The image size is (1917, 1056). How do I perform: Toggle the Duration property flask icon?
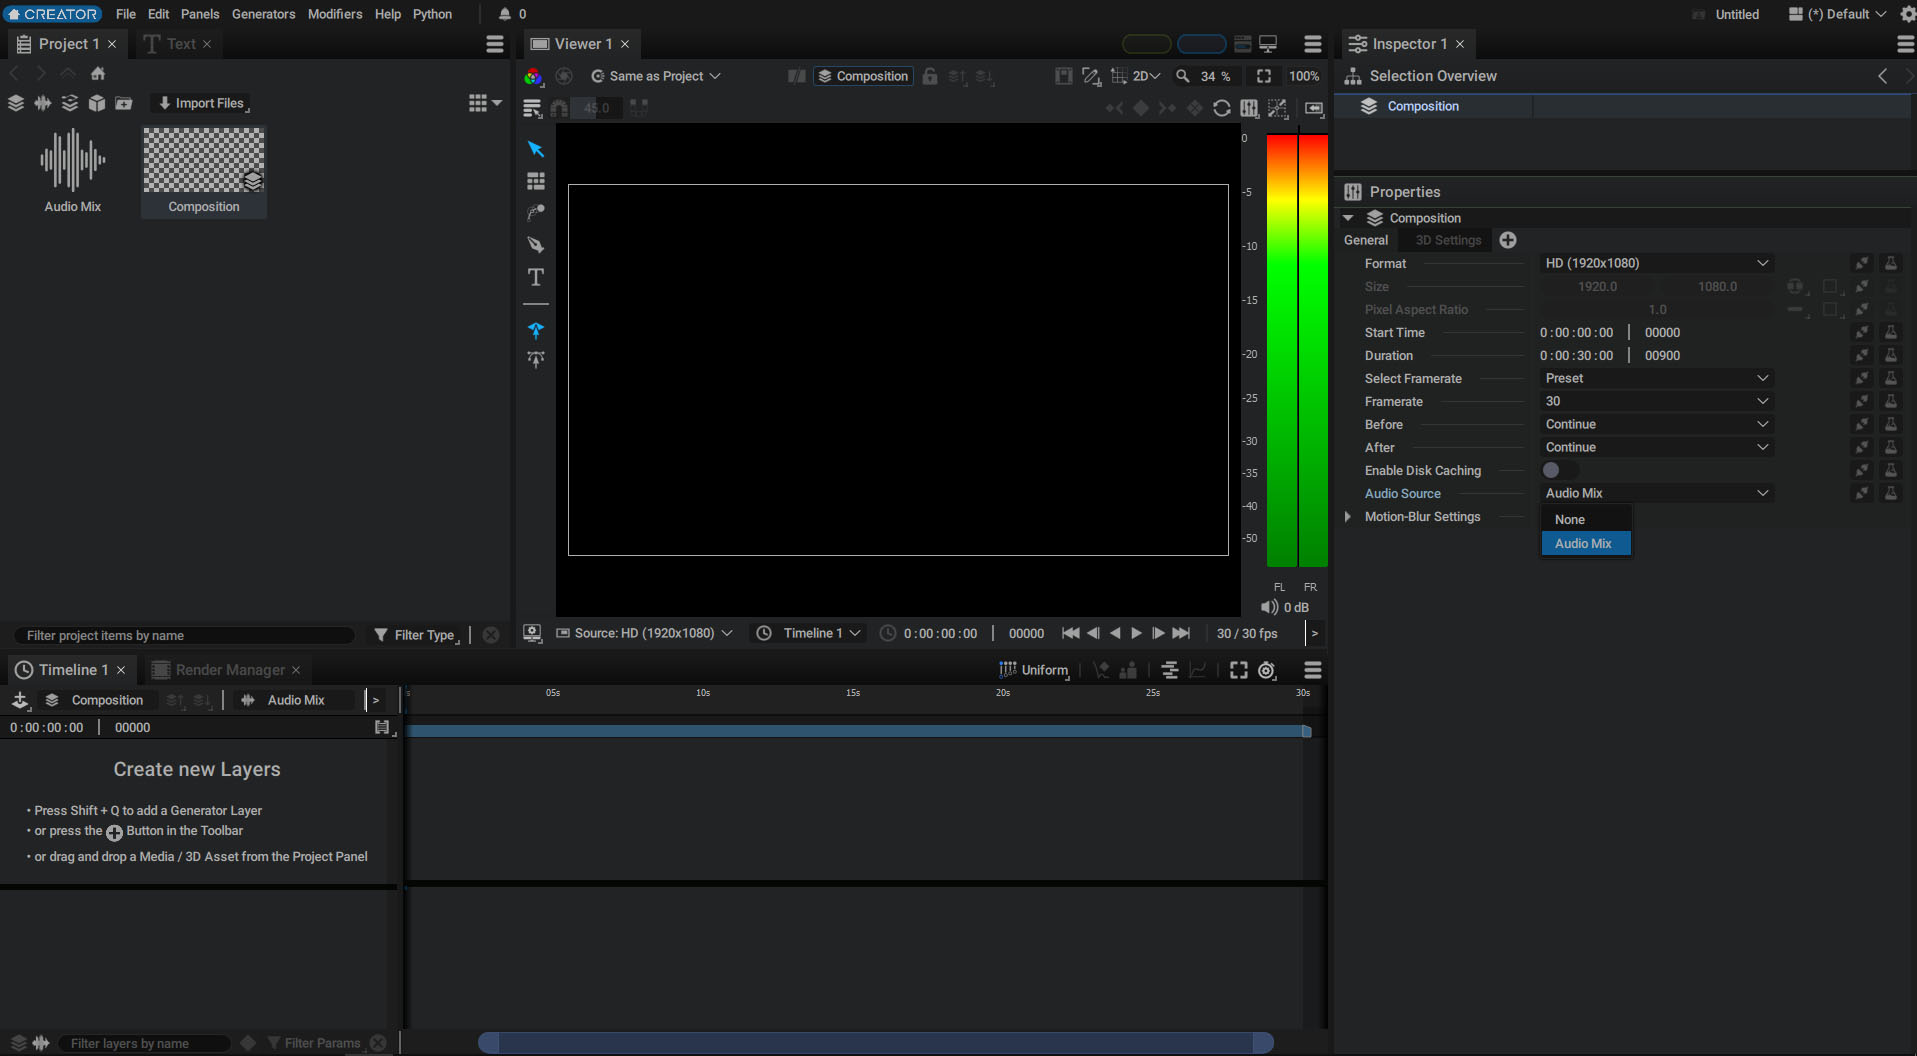click(1891, 355)
